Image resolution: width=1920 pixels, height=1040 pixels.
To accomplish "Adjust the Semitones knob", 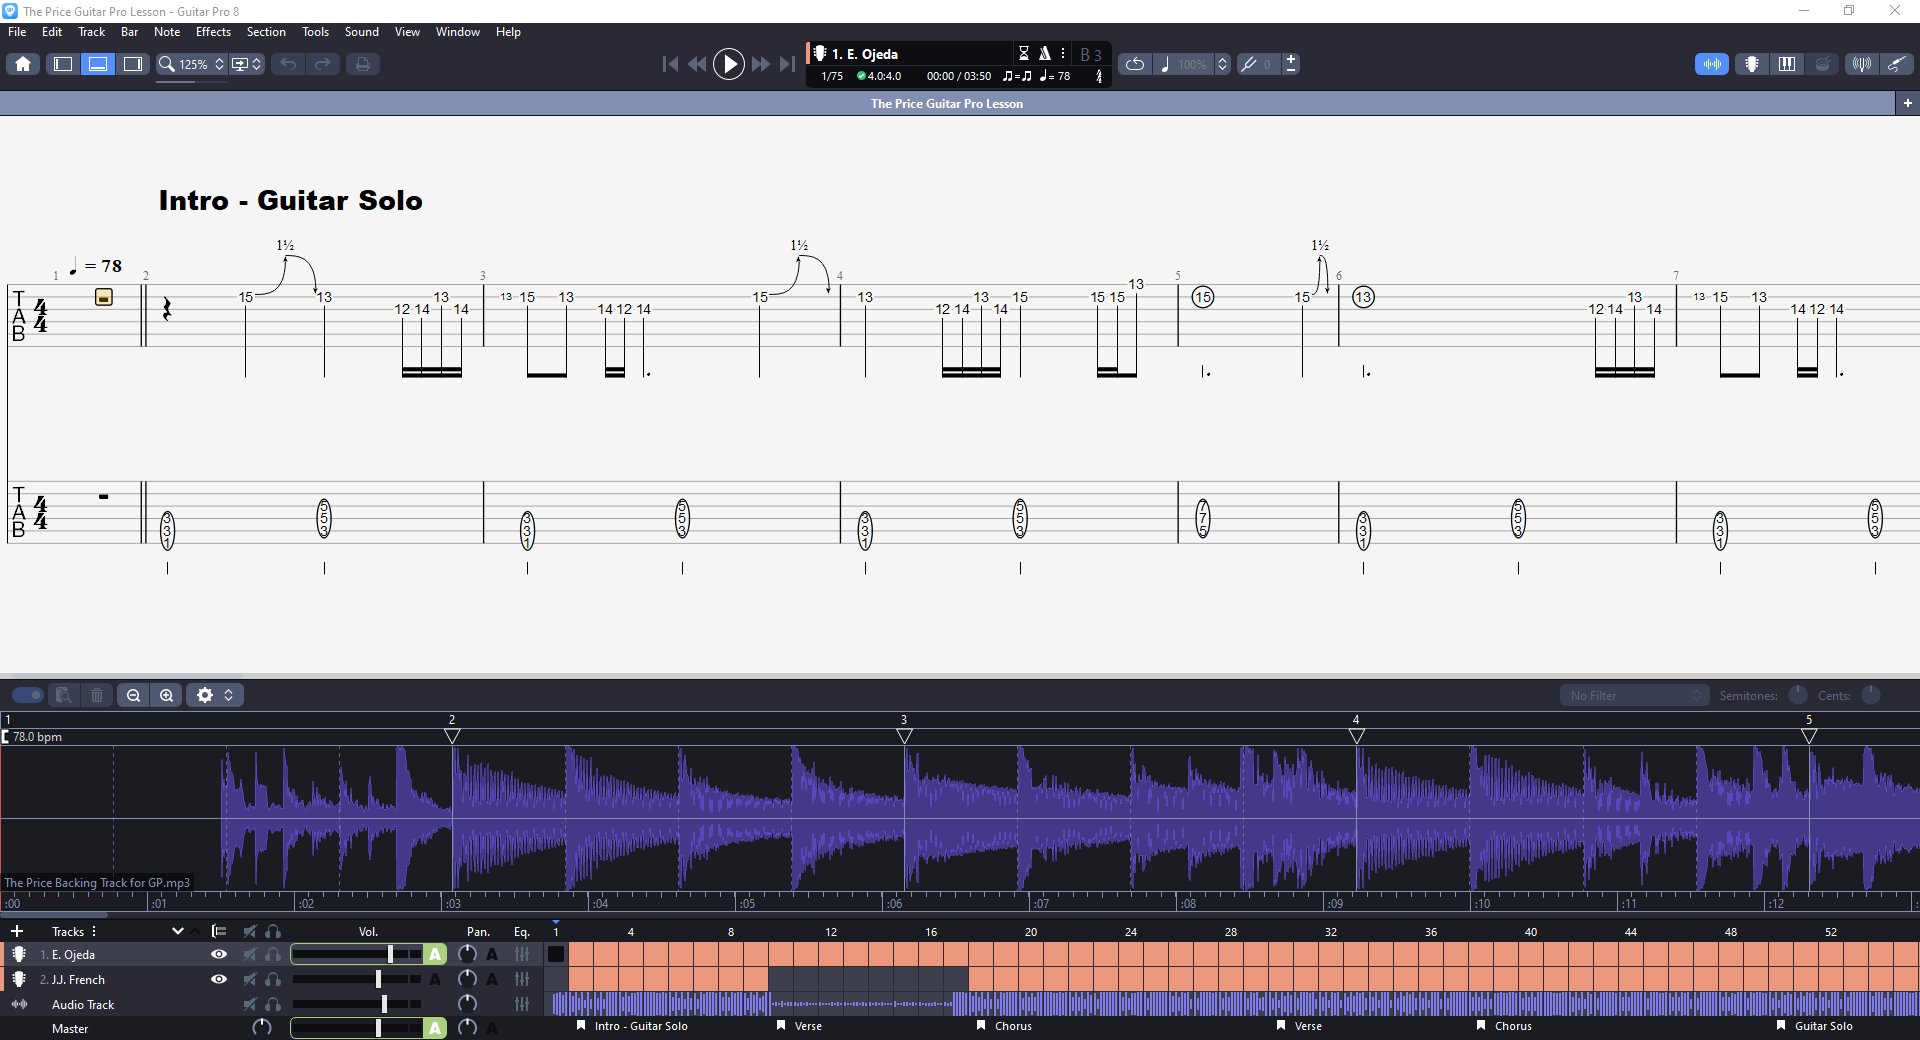I will [x=1797, y=695].
